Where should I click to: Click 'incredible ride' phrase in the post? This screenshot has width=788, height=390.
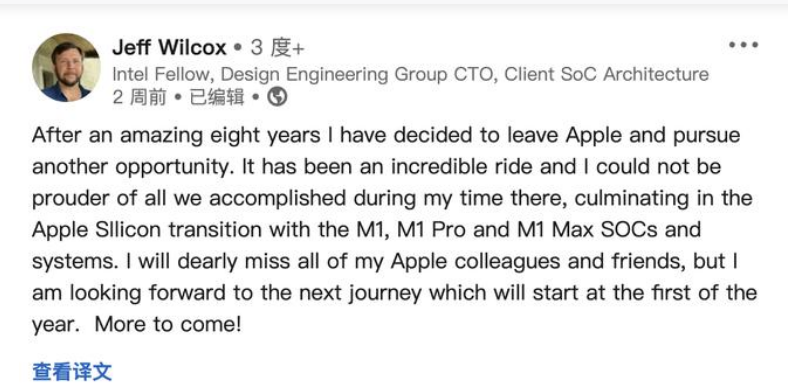pos(462,167)
